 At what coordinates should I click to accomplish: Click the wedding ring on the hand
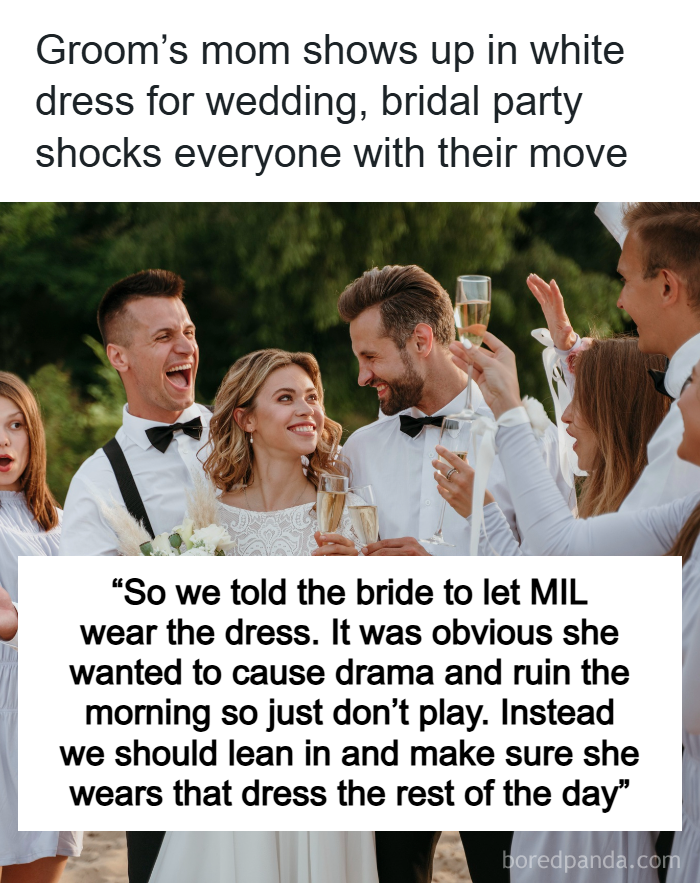pos(452,473)
